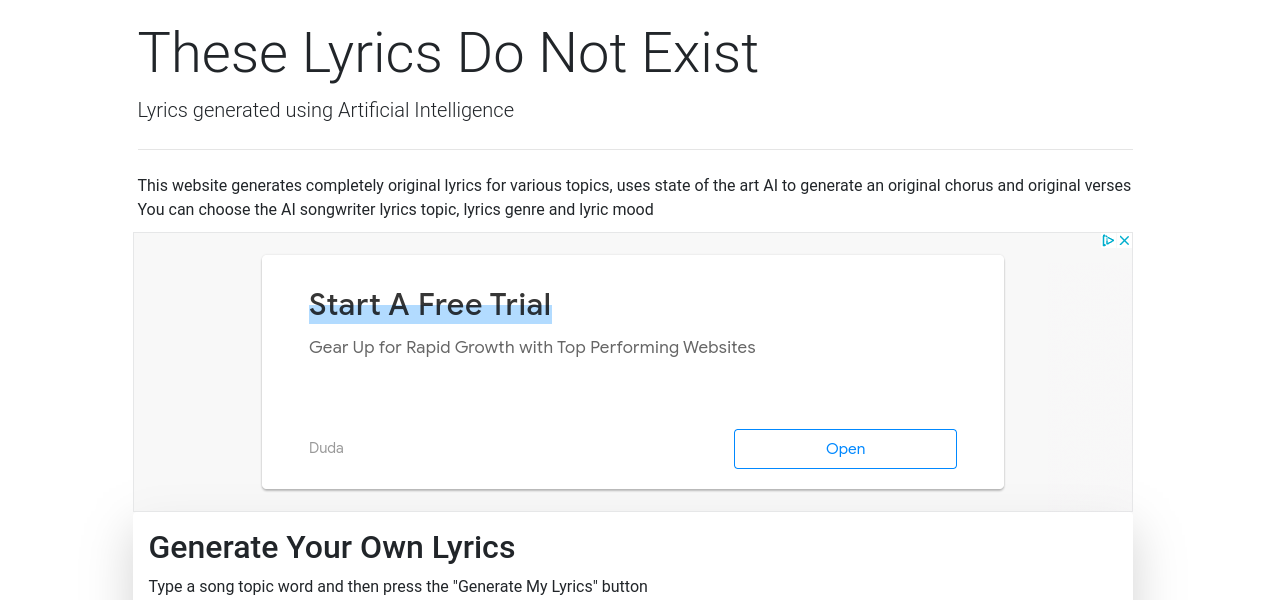Click the "These Lyrics Do Not Exist" site title

[x=447, y=53]
